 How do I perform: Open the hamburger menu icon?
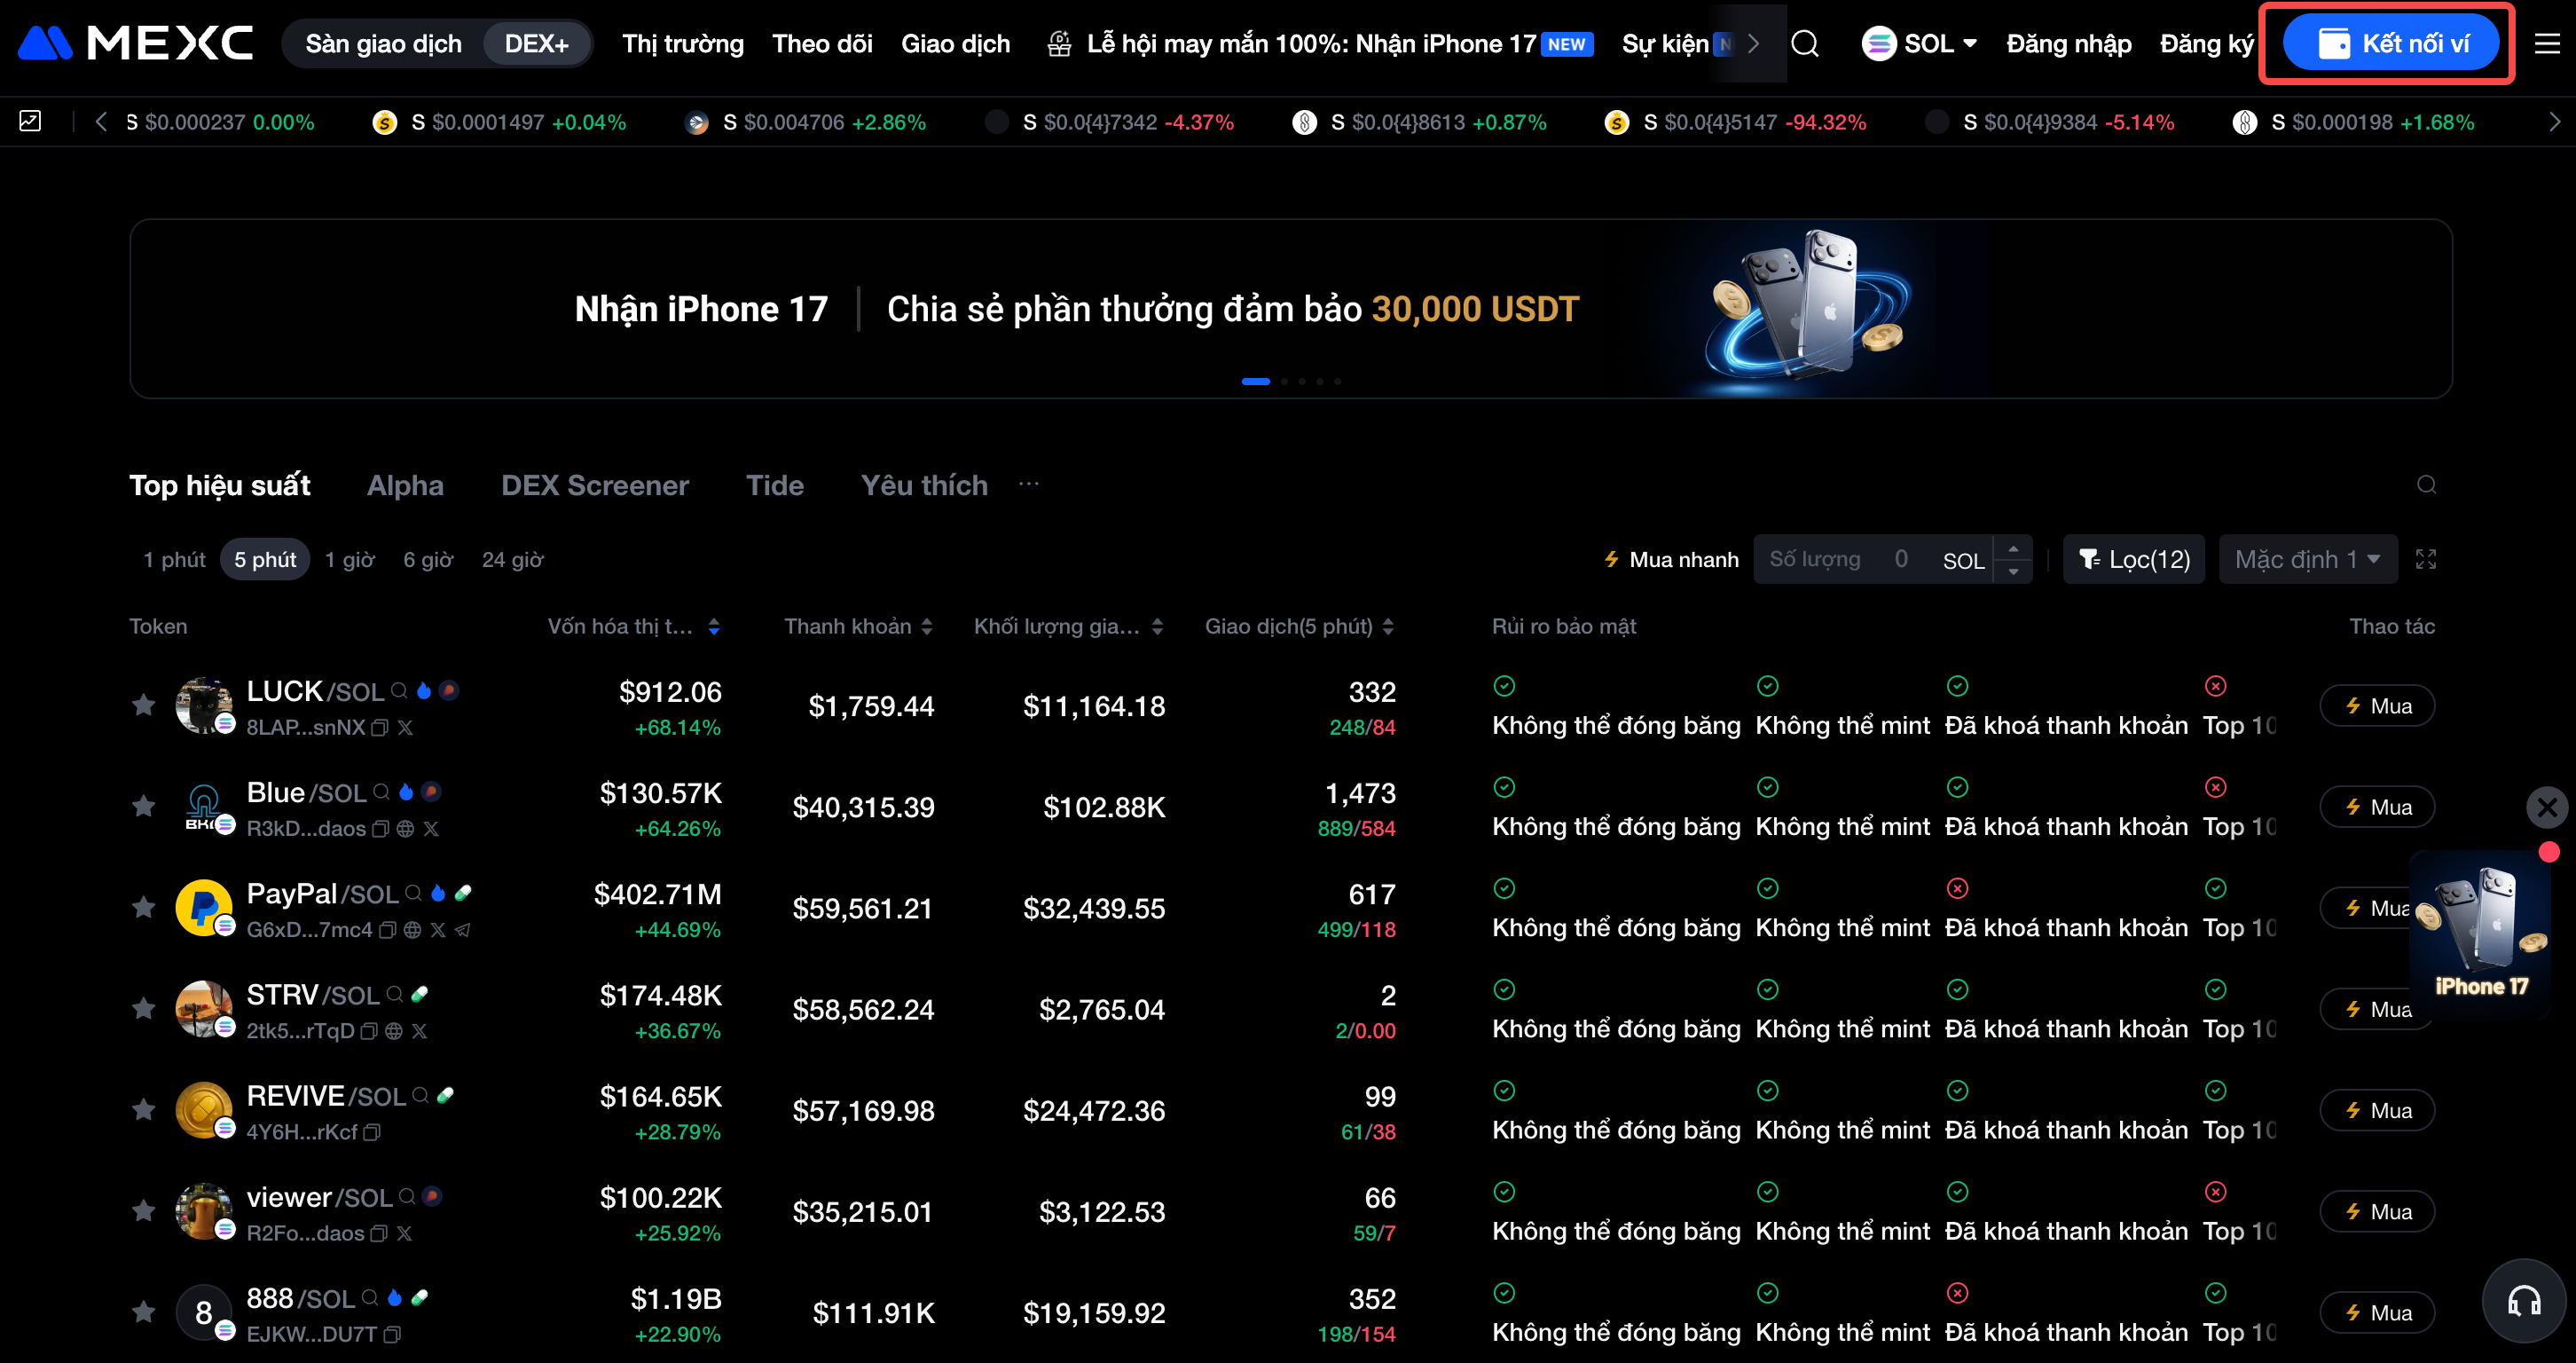pos(2547,44)
